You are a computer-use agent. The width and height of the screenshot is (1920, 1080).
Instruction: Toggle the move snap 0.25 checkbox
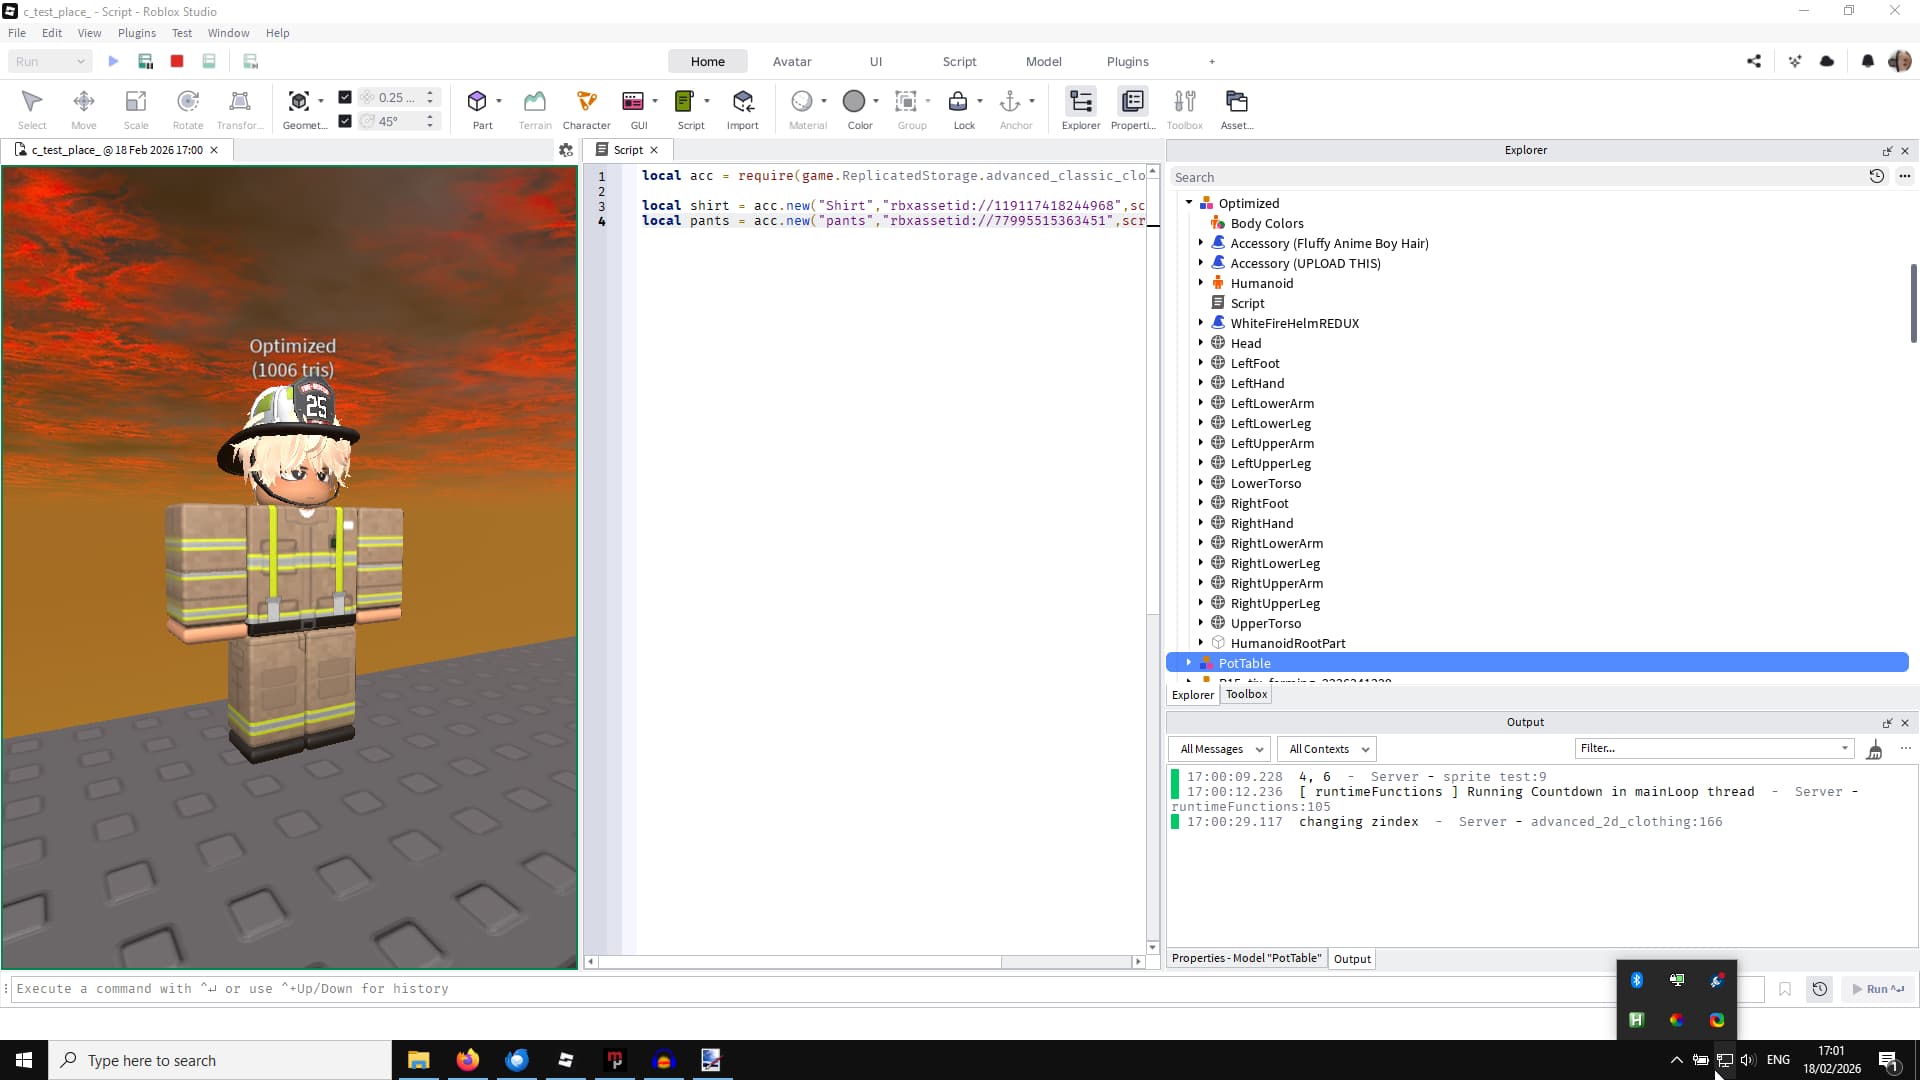(x=345, y=97)
